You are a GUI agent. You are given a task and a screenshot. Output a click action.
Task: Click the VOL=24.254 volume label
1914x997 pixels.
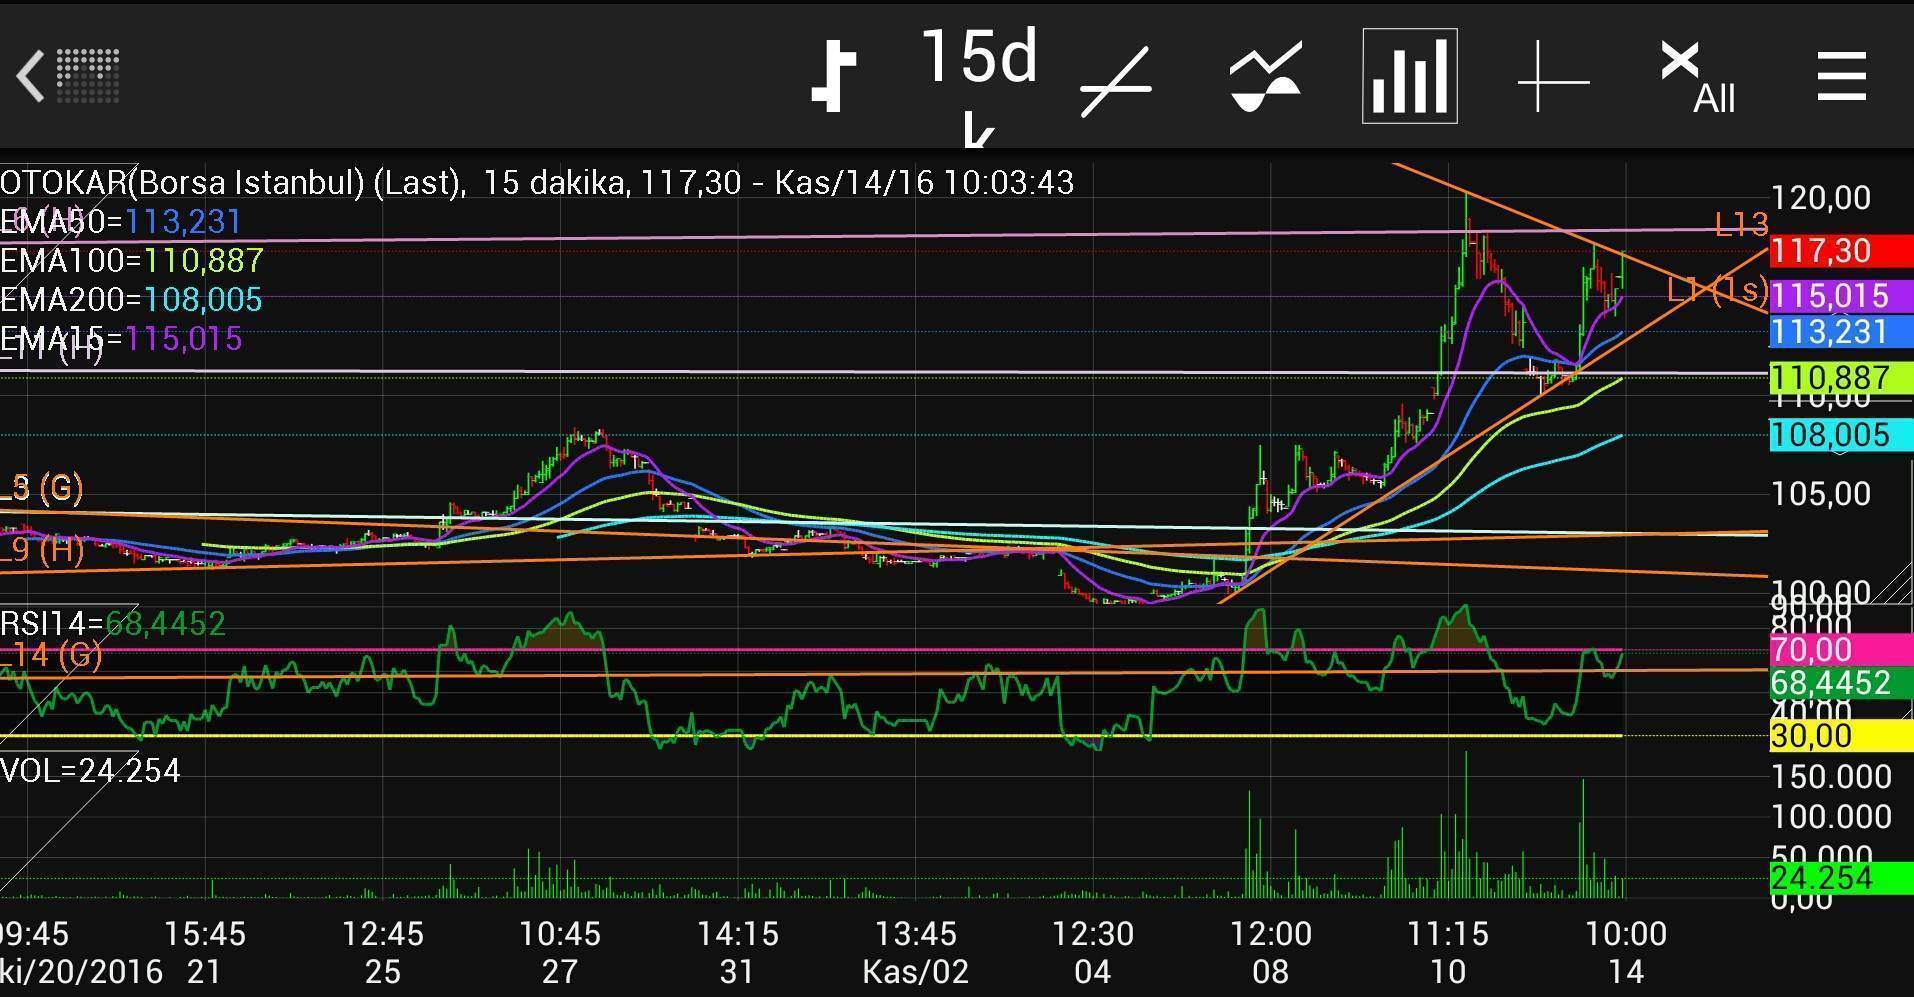(x=90, y=771)
